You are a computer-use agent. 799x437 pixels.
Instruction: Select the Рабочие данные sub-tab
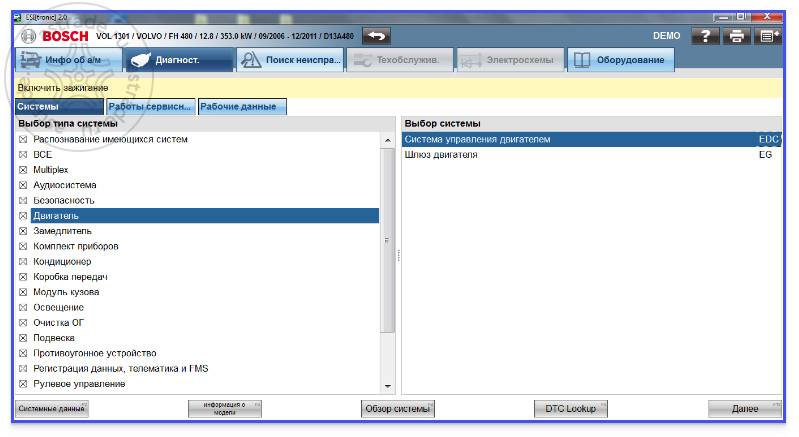(x=242, y=106)
